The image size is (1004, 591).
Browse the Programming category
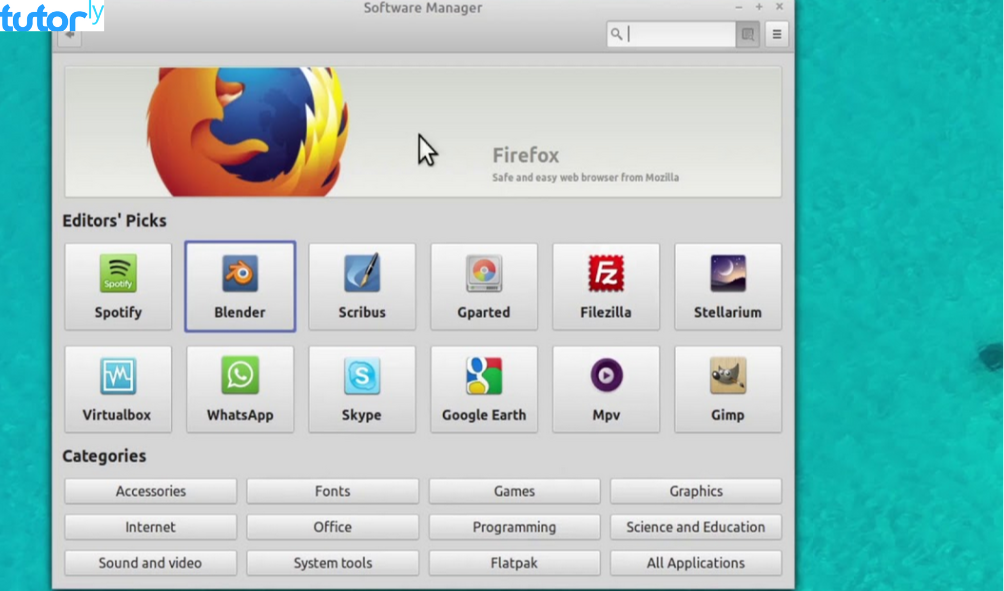click(x=514, y=527)
